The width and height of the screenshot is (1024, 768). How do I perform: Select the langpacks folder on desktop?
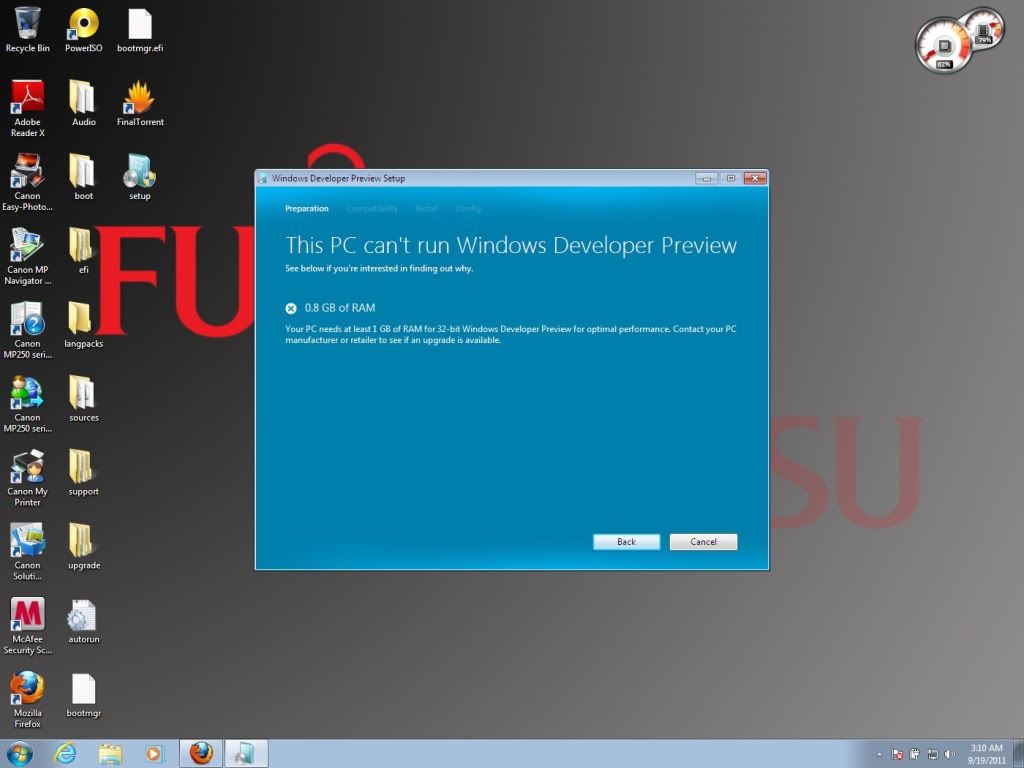[84, 325]
